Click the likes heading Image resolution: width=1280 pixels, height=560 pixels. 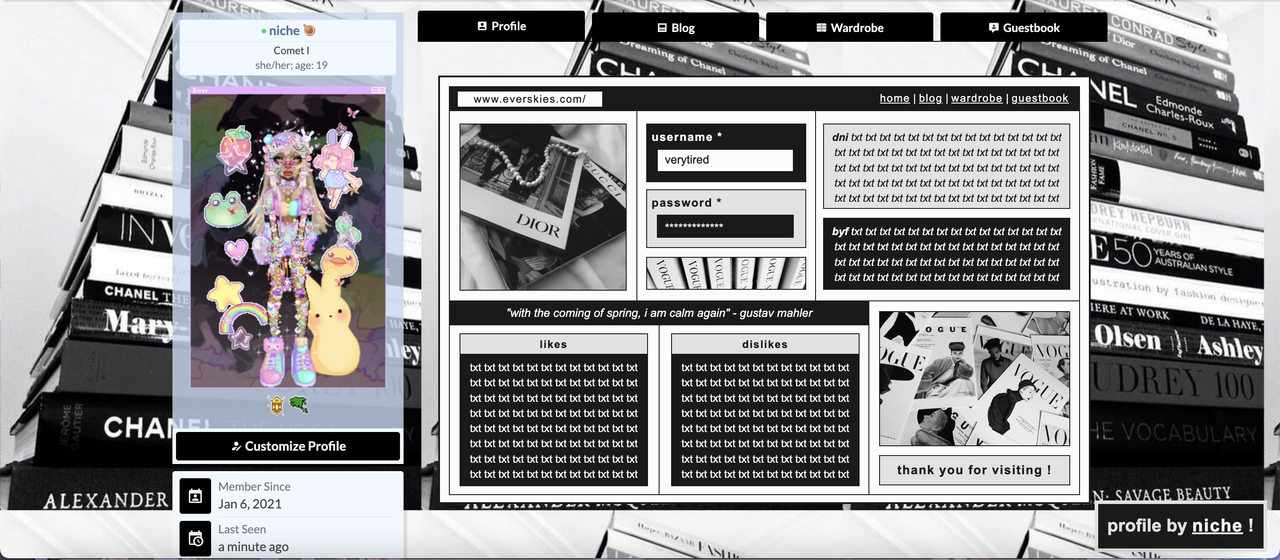click(553, 344)
